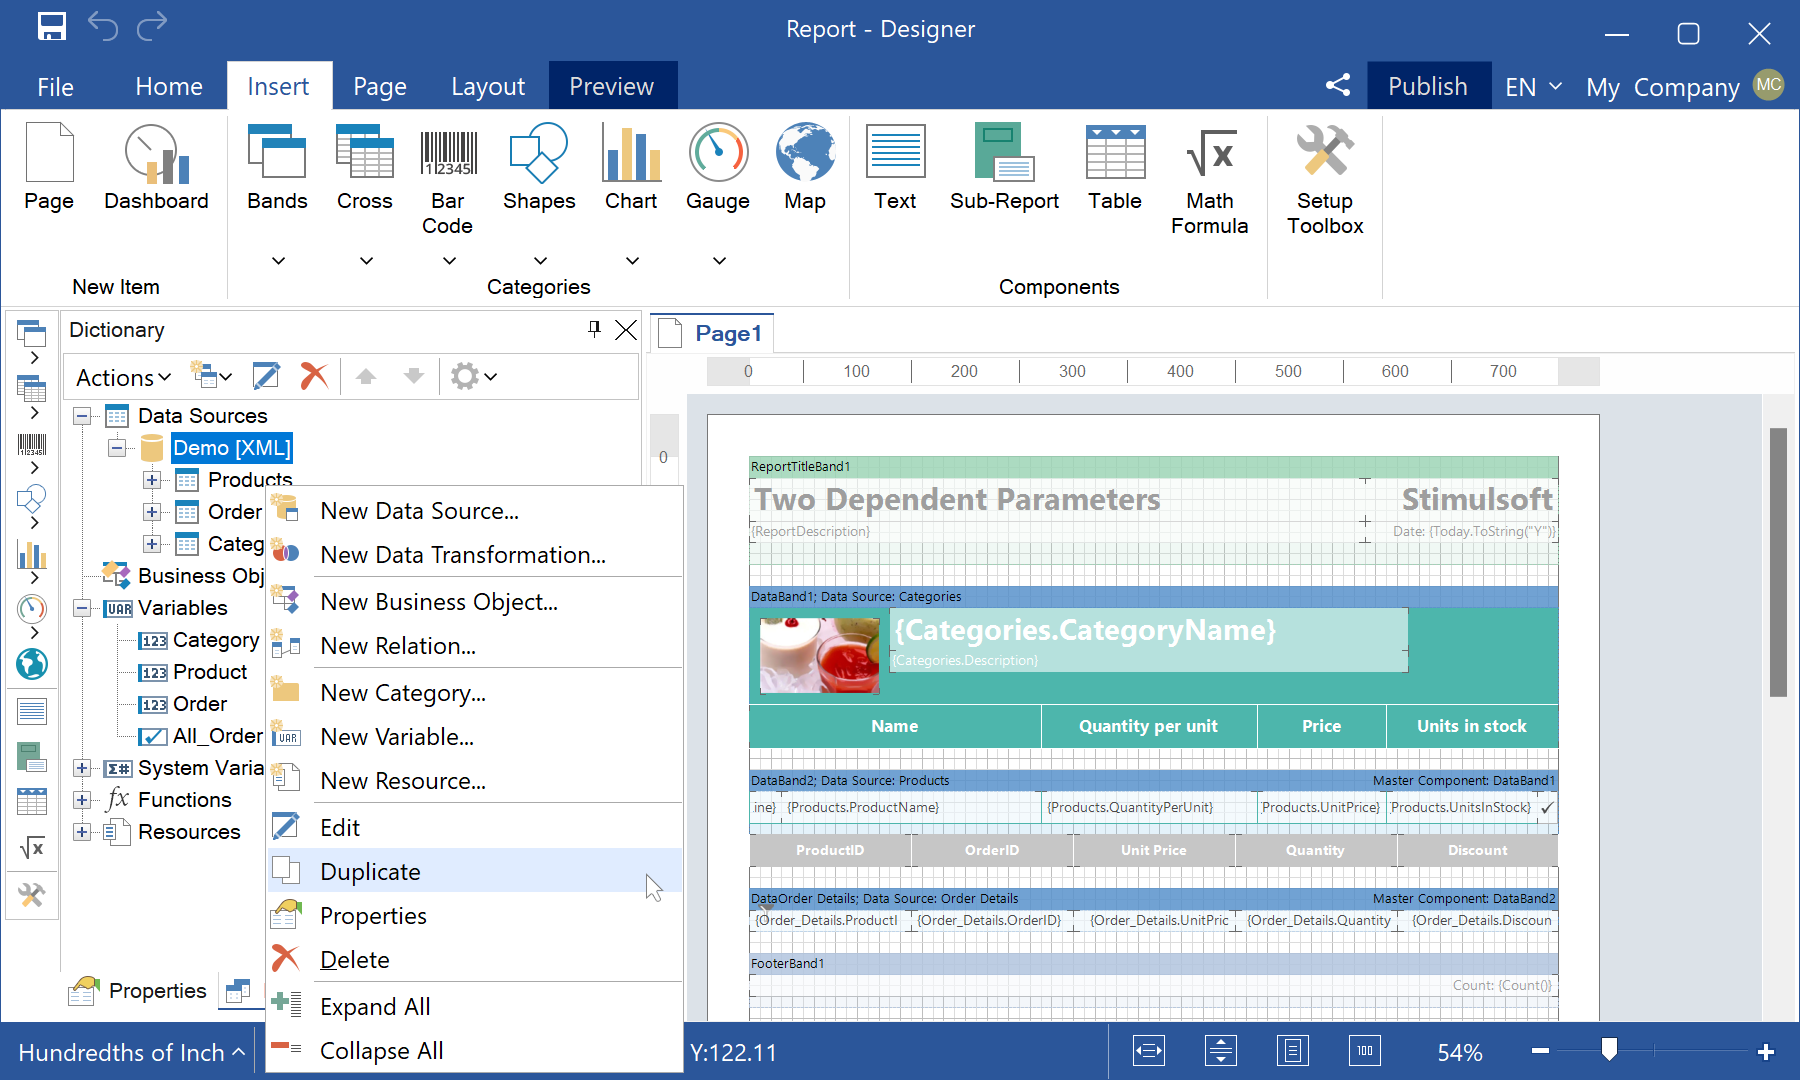Click the Share icon
This screenshot has height=1080, width=1800.
1338,85
